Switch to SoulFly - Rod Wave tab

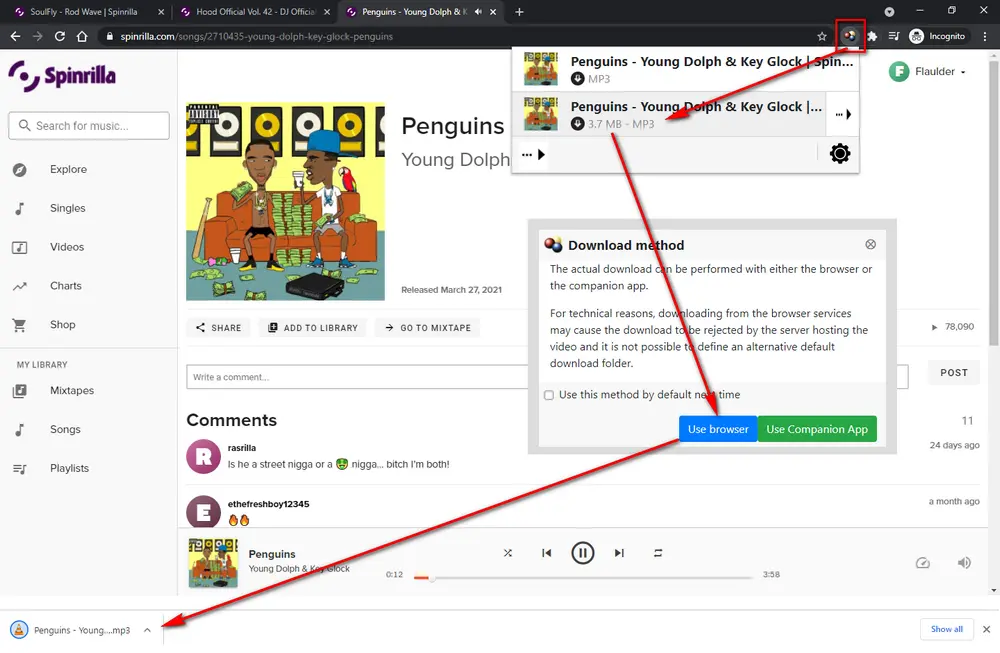tap(83, 11)
